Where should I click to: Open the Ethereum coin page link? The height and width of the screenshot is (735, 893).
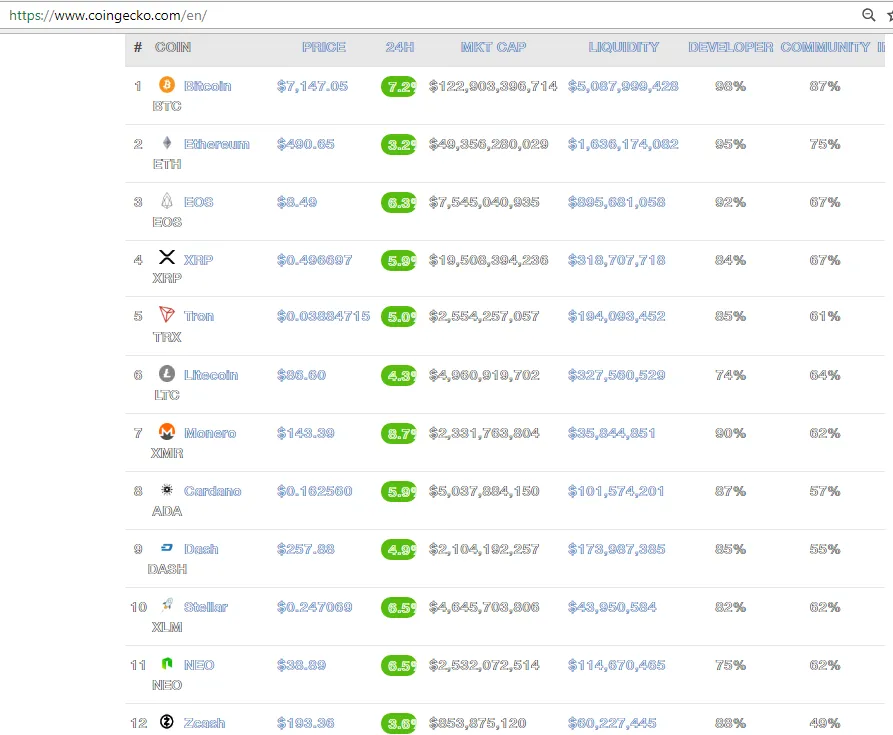[x=216, y=144]
